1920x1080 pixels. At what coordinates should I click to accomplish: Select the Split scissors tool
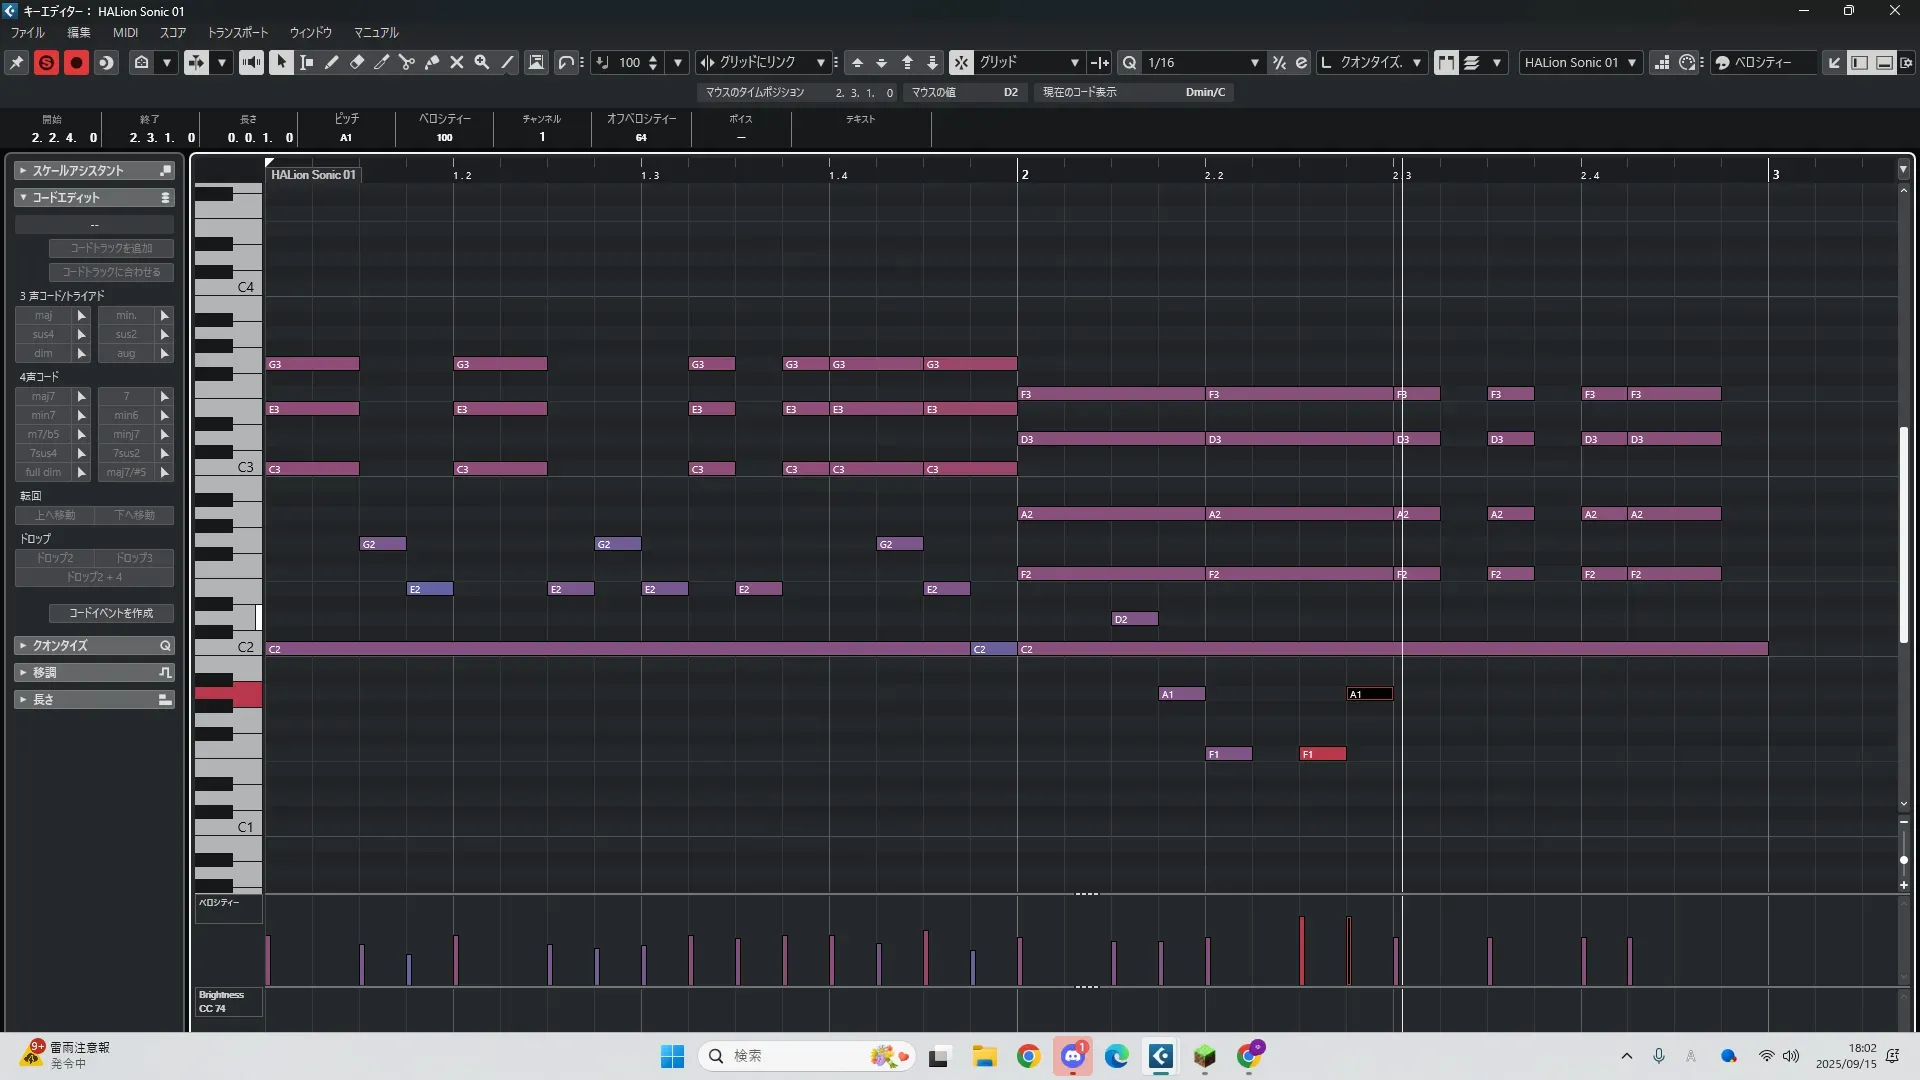[x=407, y=62]
